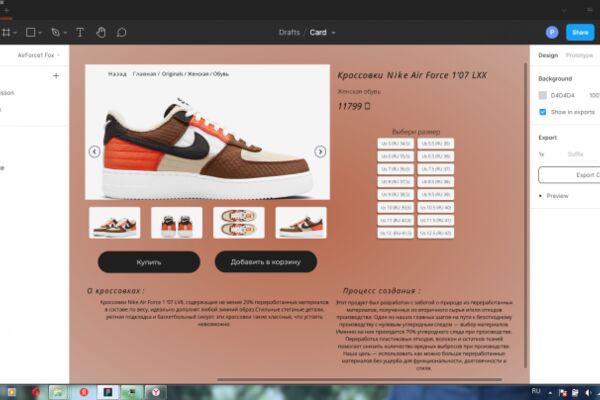Select the Rectangle shape tool
The height and width of the screenshot is (400, 600).
(30, 33)
